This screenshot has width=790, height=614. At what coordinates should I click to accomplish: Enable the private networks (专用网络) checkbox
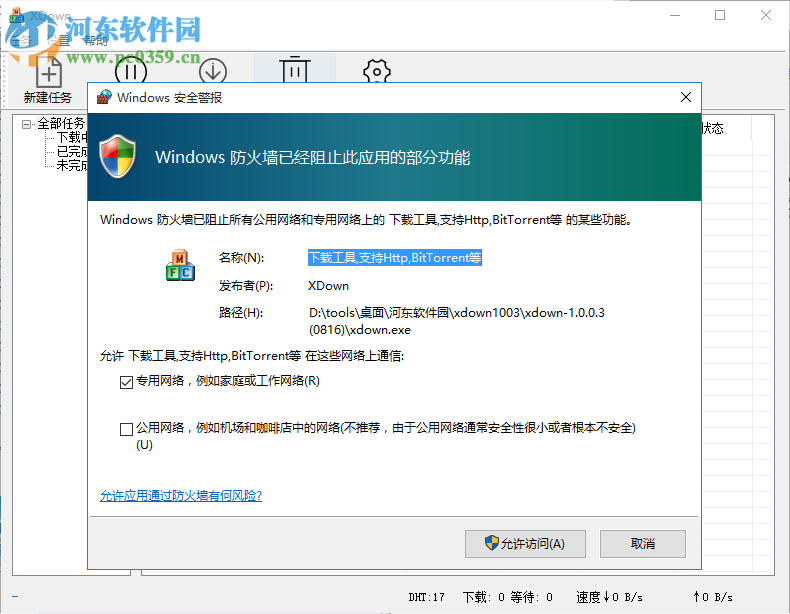[126, 382]
